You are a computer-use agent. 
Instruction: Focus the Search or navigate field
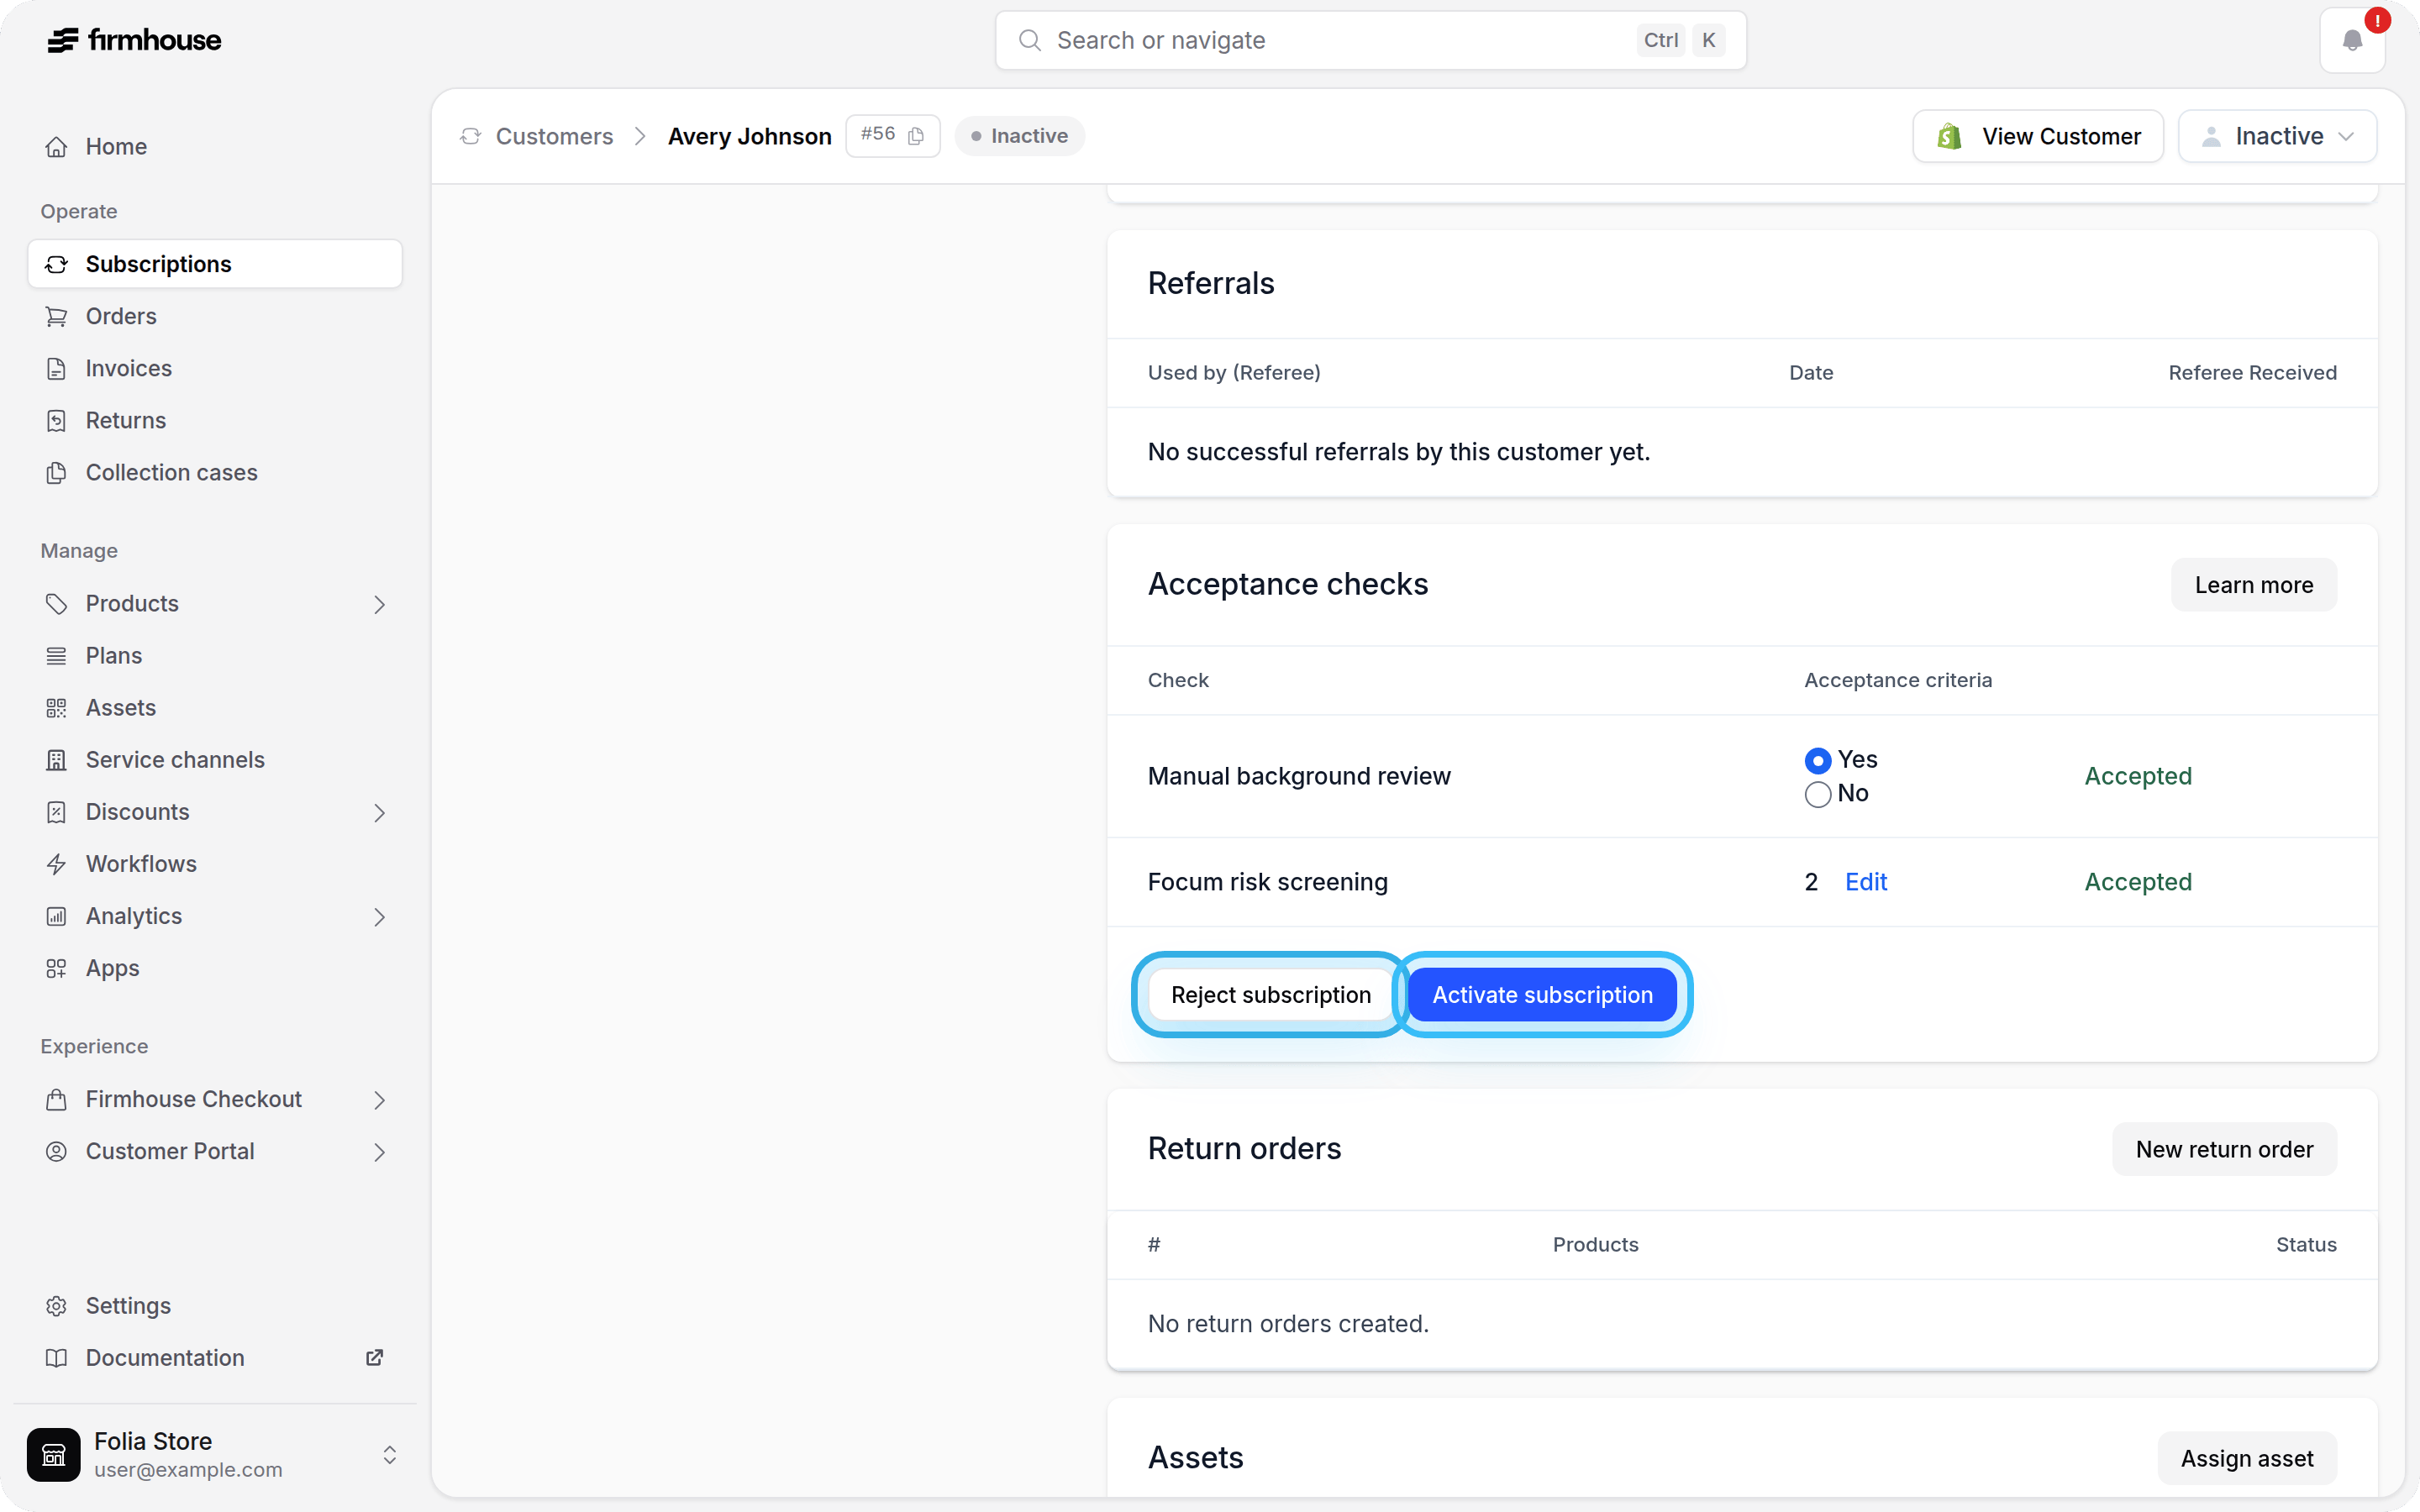click(1370, 40)
